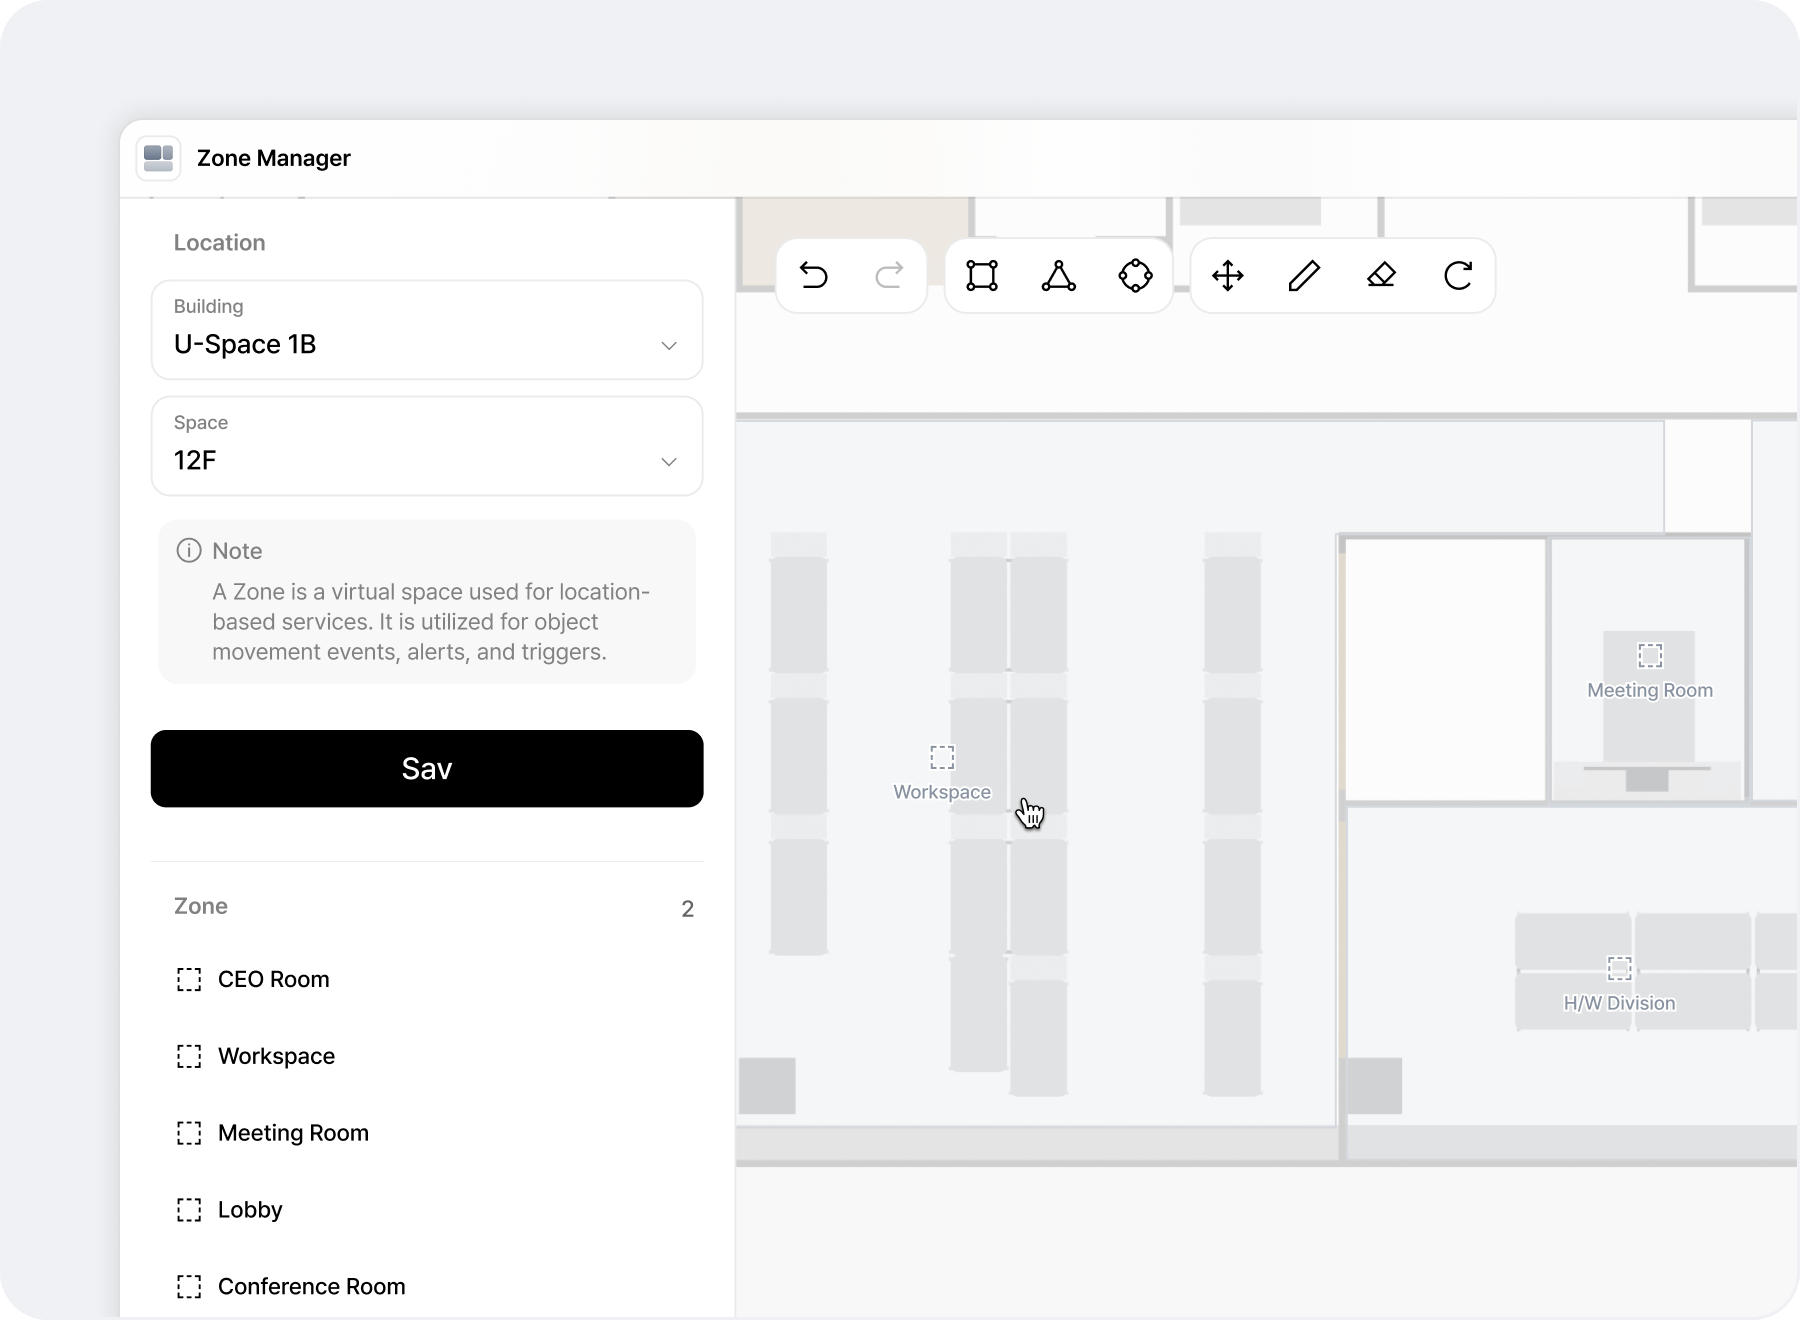Click the Meeting Room marker on the floor plan
Image resolution: width=1800 pixels, height=1320 pixels.
point(1649,657)
